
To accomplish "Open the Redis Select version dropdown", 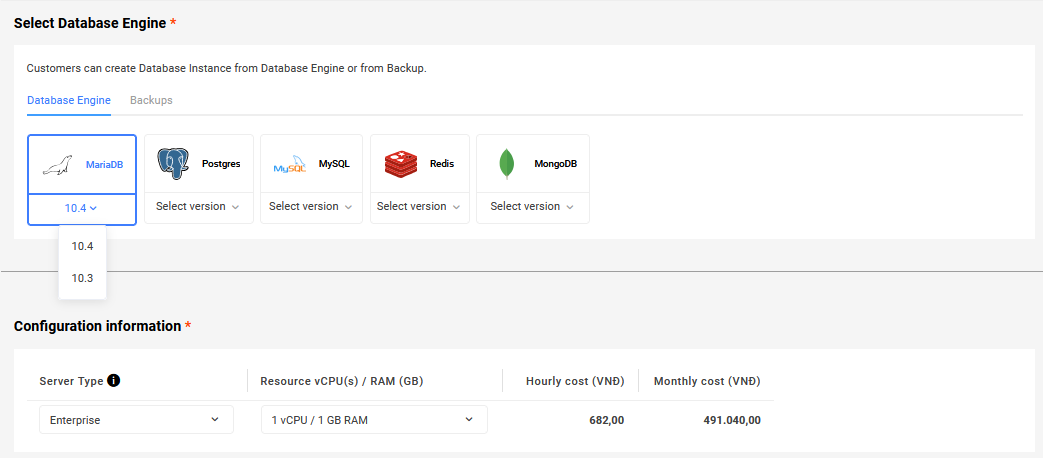I will pyautogui.click(x=419, y=207).
